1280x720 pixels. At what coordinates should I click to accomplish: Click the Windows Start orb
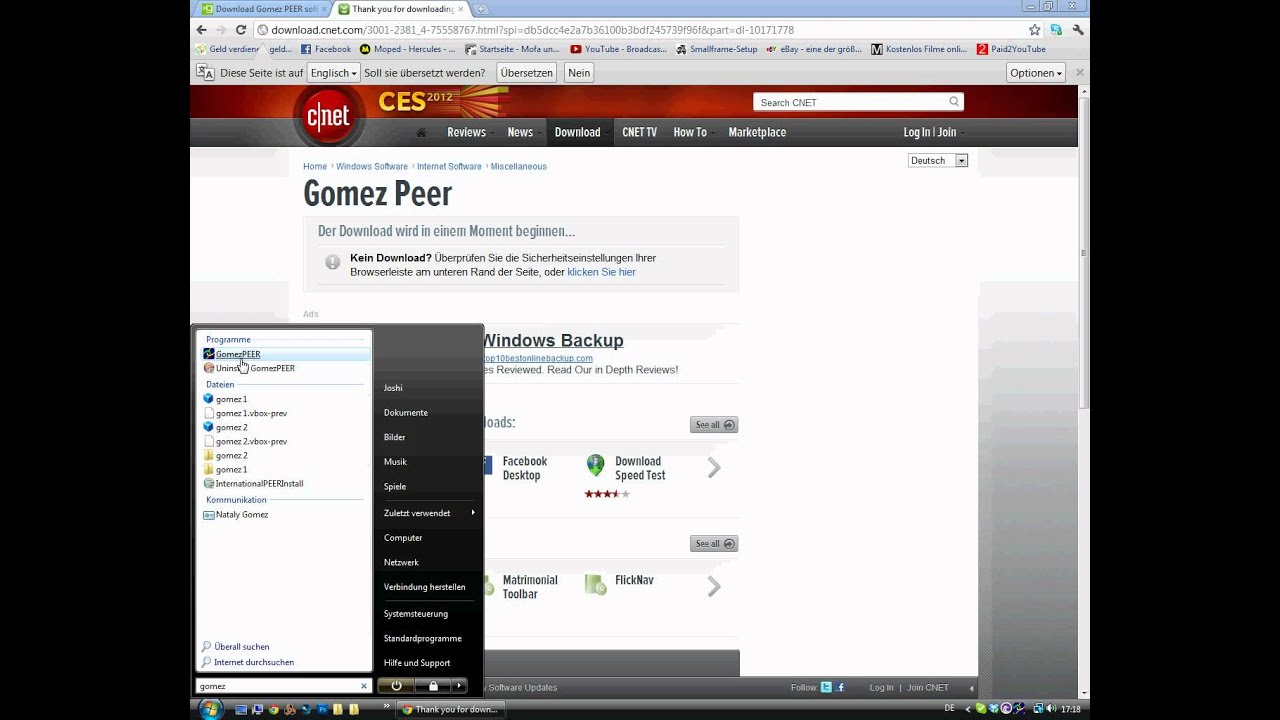210,709
